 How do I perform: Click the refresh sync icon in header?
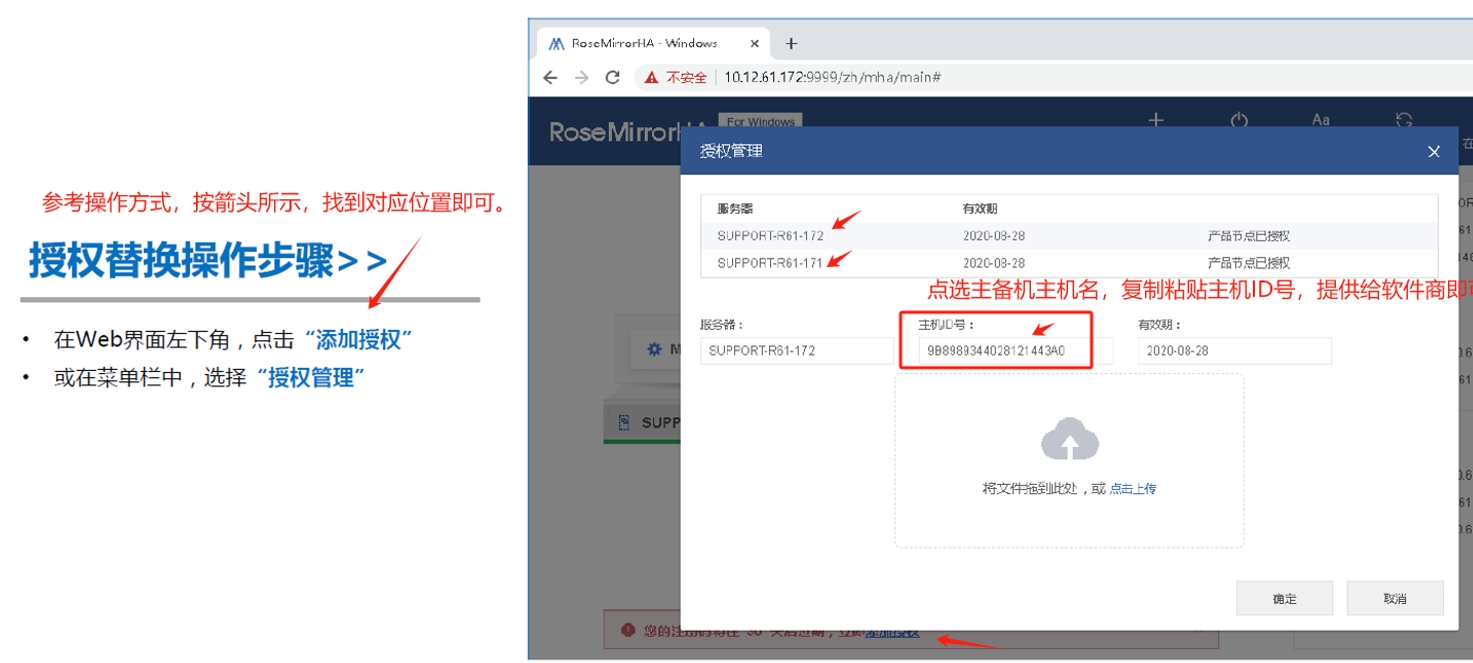coord(1404,120)
